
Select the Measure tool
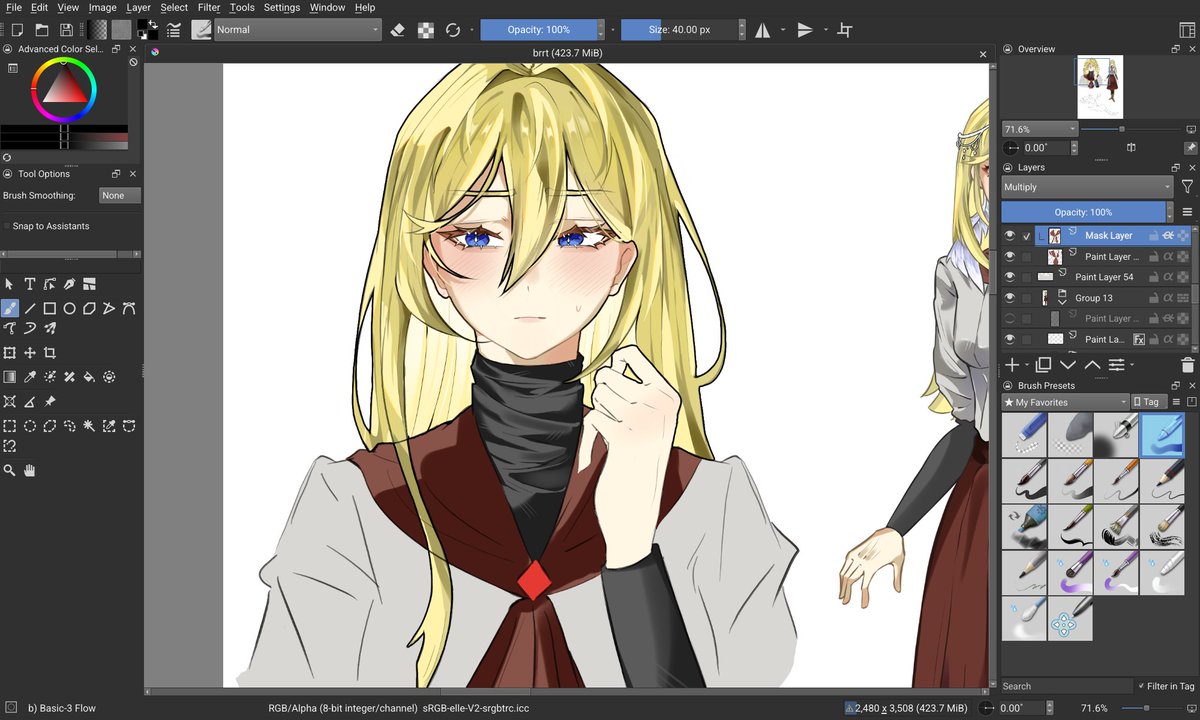pyautogui.click(x=30, y=401)
